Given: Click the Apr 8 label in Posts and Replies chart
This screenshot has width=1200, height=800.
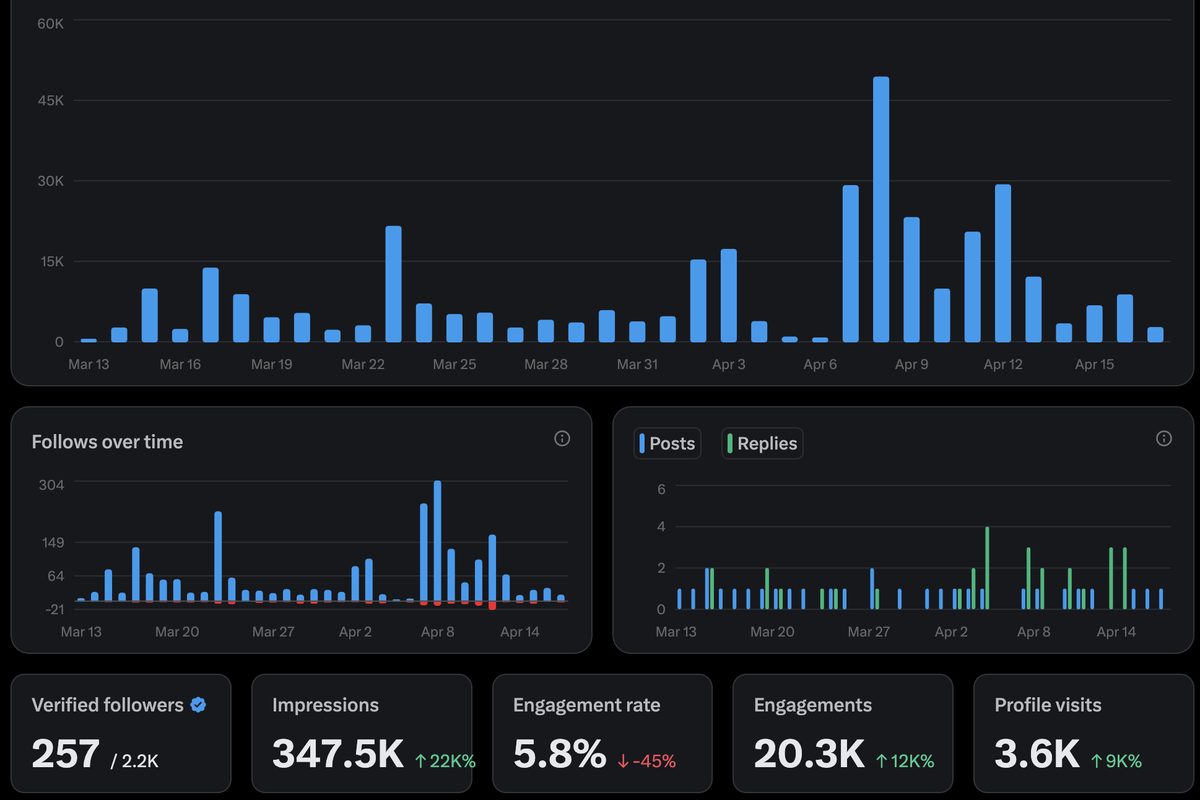Looking at the screenshot, I should 1034,632.
